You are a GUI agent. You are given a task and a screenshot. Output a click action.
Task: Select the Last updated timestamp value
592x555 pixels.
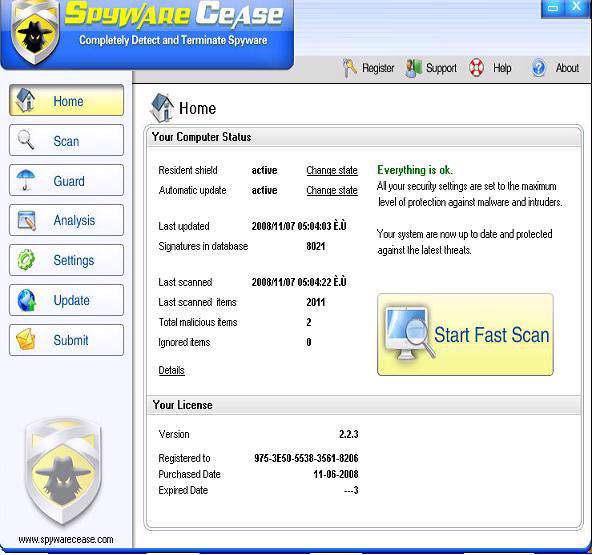pyautogui.click(x=299, y=226)
